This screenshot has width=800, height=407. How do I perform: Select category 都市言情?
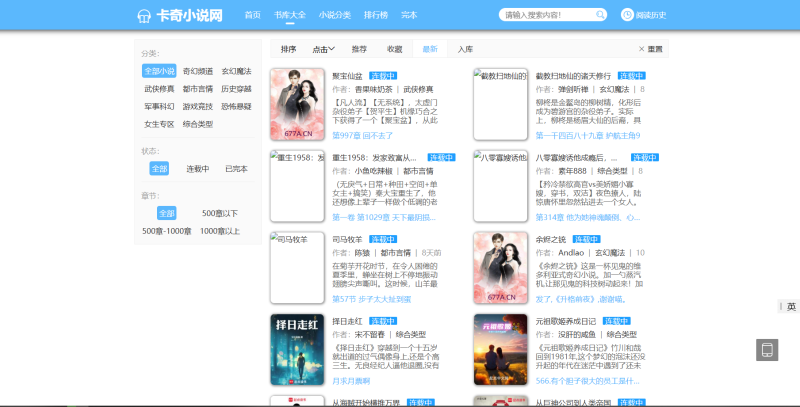198,89
